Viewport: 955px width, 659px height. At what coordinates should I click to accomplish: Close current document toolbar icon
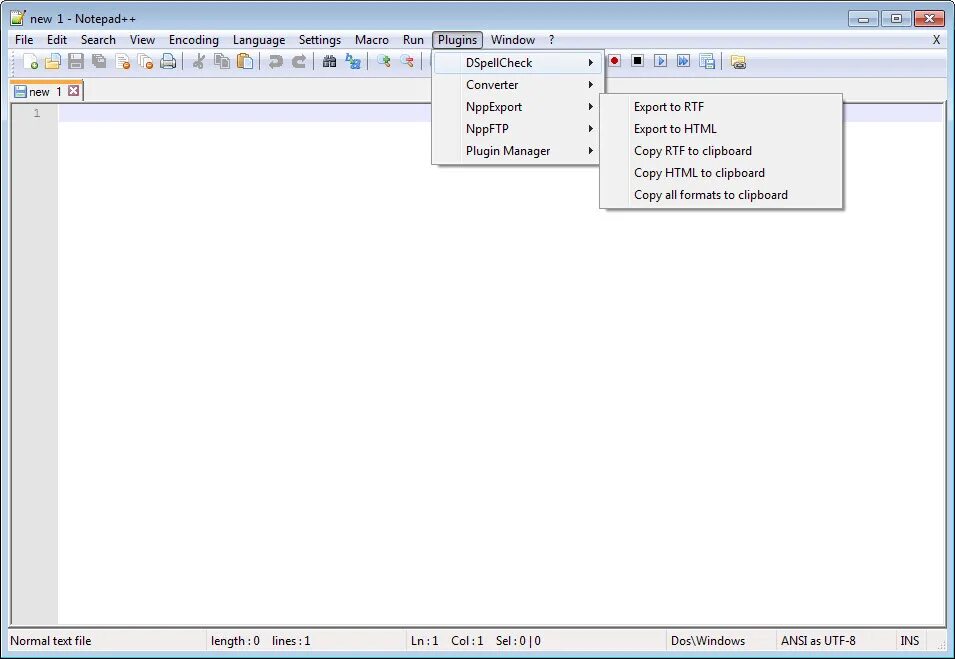click(122, 62)
